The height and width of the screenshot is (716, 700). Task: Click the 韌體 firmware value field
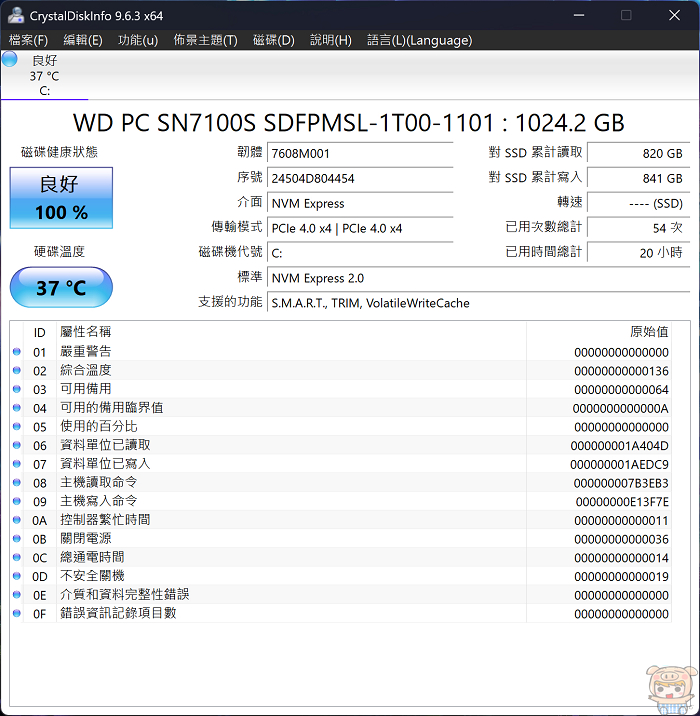(x=372, y=153)
